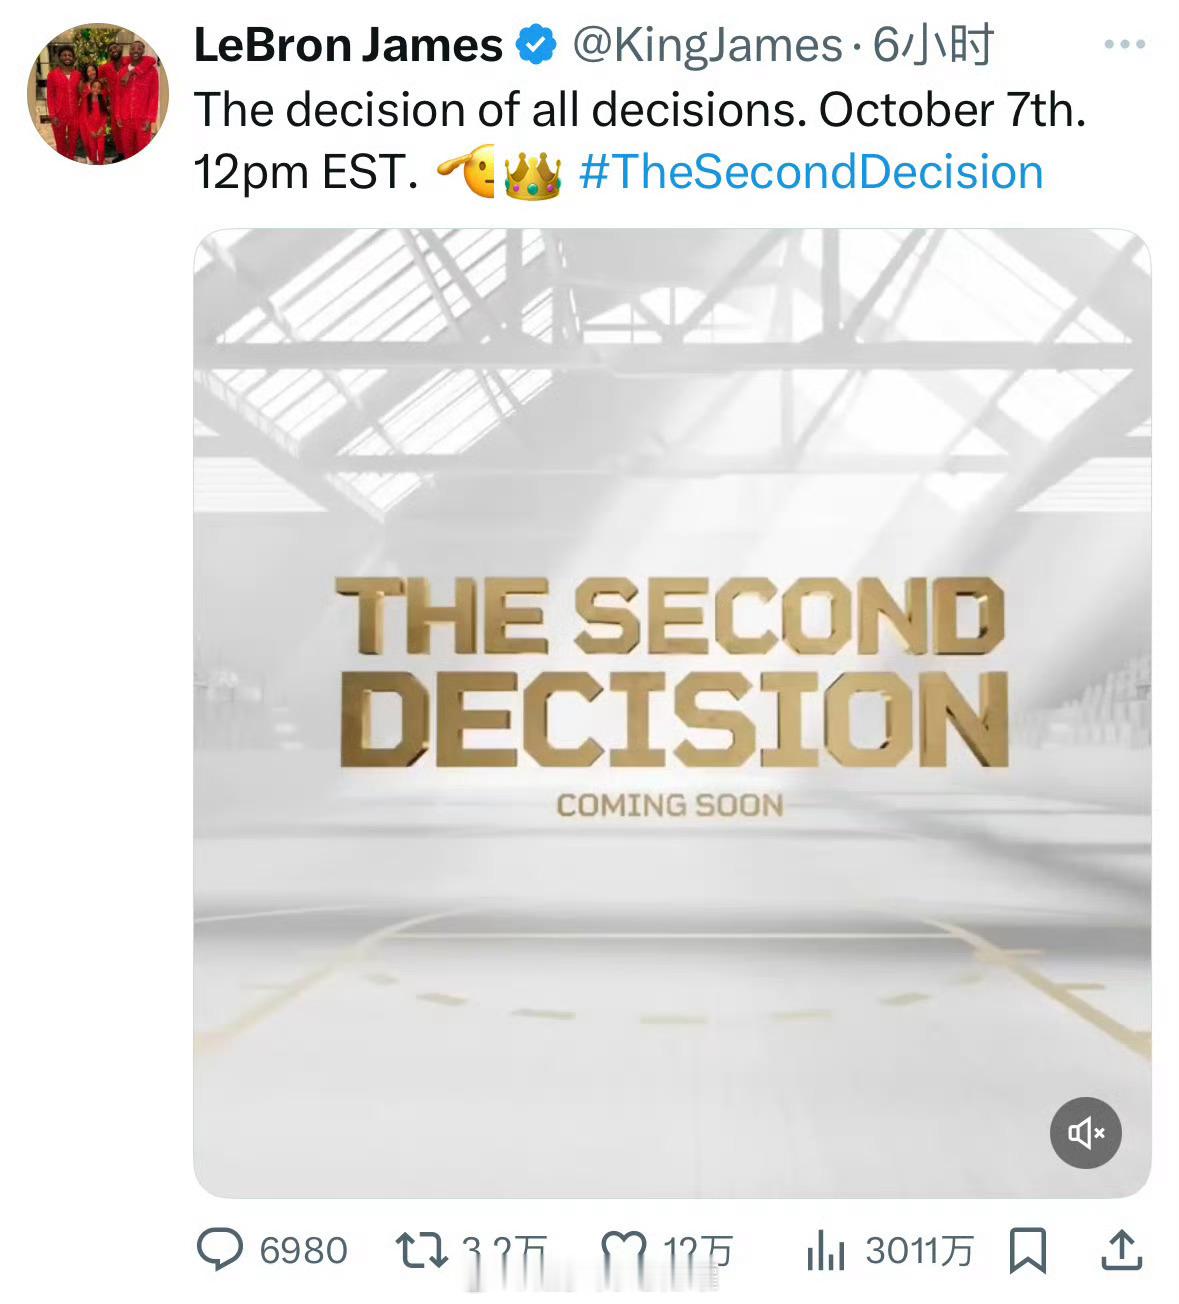
Task: Like the post with the heart icon
Action: click(623, 1250)
